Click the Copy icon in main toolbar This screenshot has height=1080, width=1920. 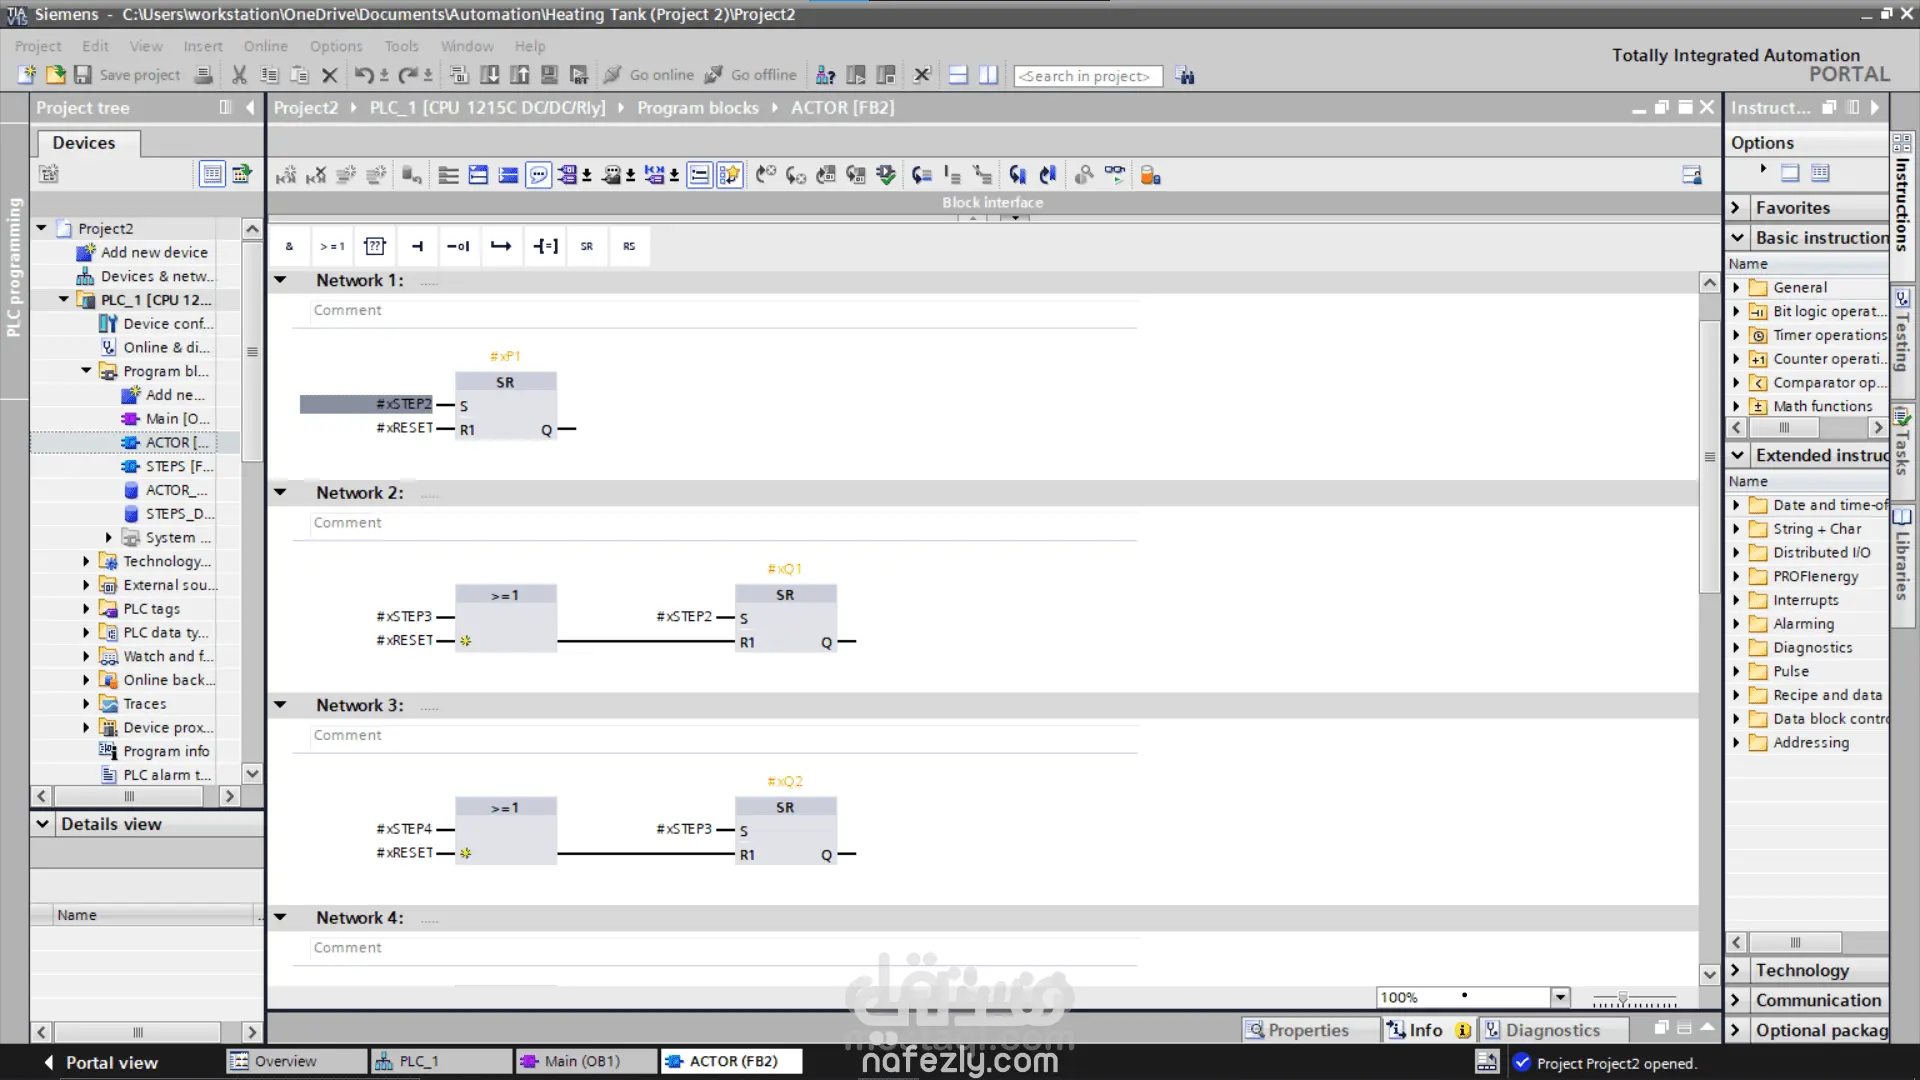pos(269,75)
